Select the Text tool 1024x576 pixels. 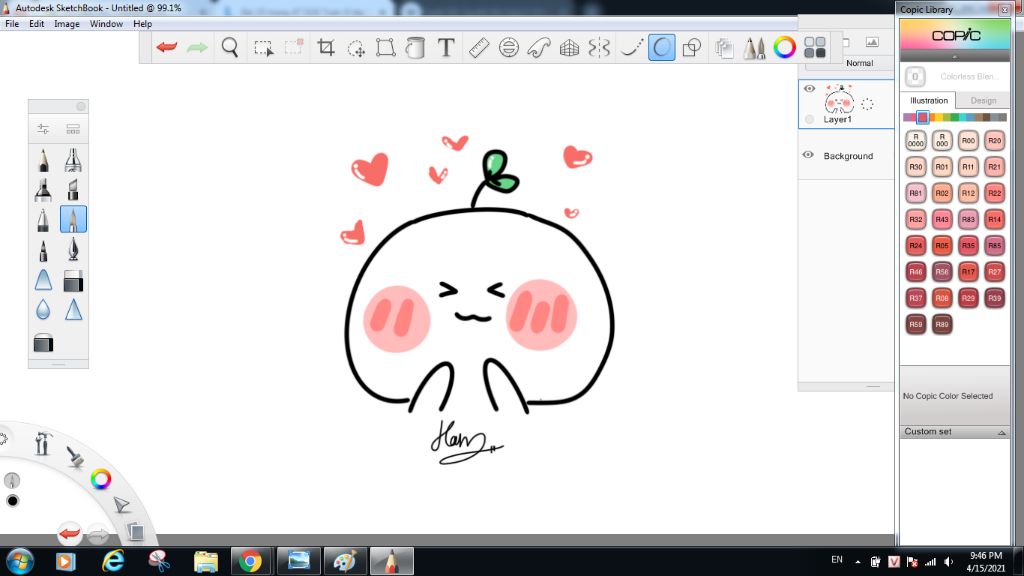446,47
